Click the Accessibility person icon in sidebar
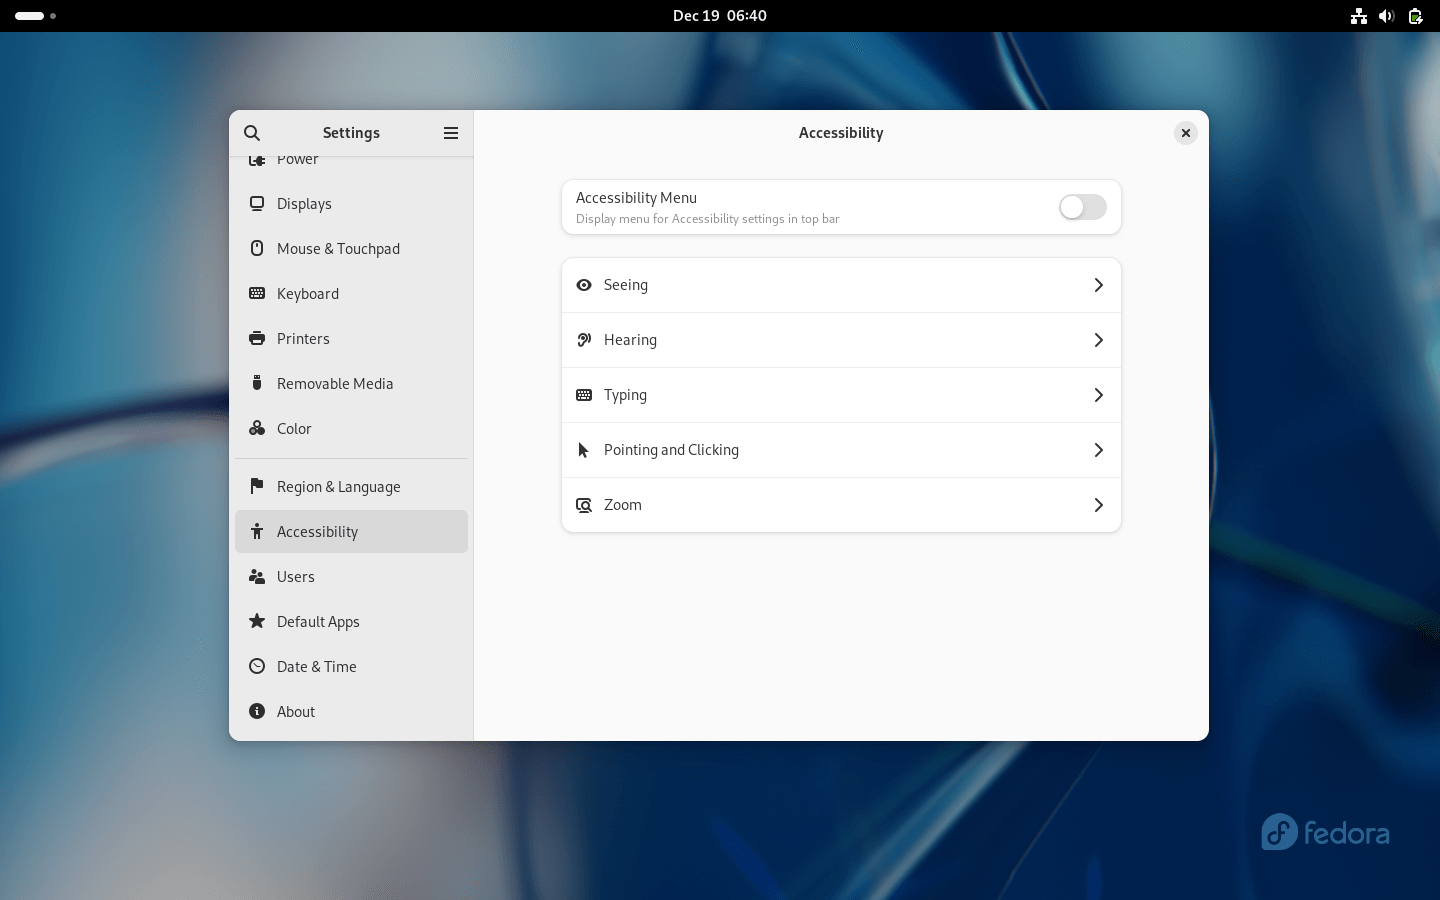The image size is (1440, 900). 258,531
